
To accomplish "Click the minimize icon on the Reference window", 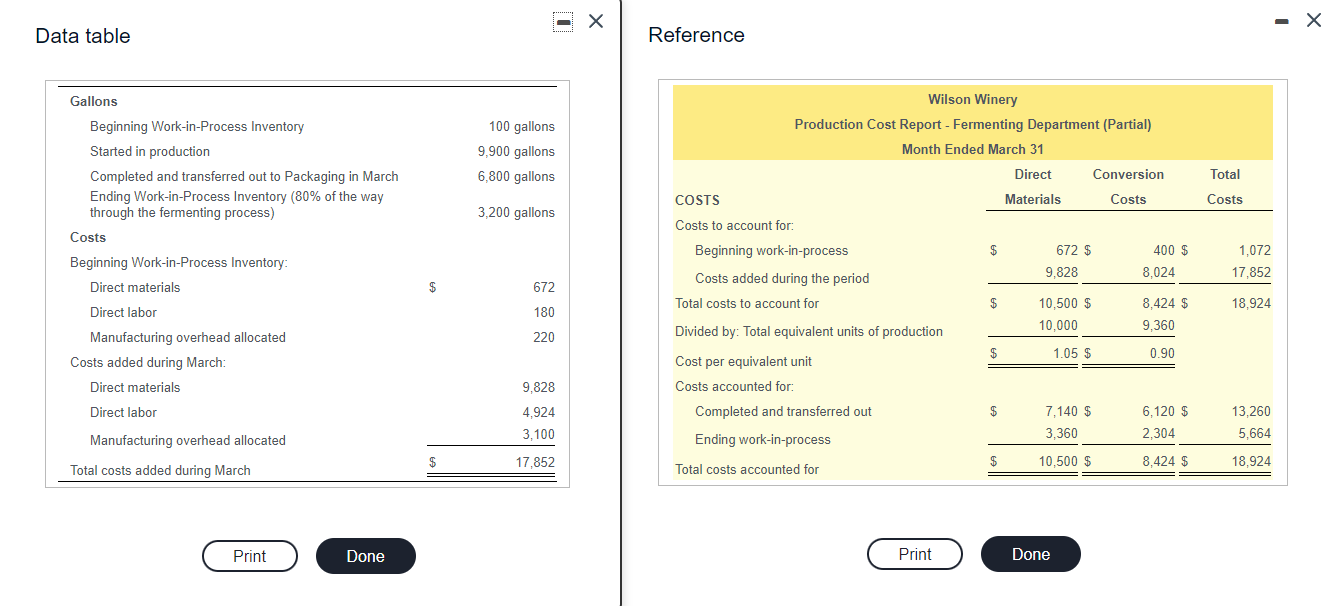I will click(1282, 19).
